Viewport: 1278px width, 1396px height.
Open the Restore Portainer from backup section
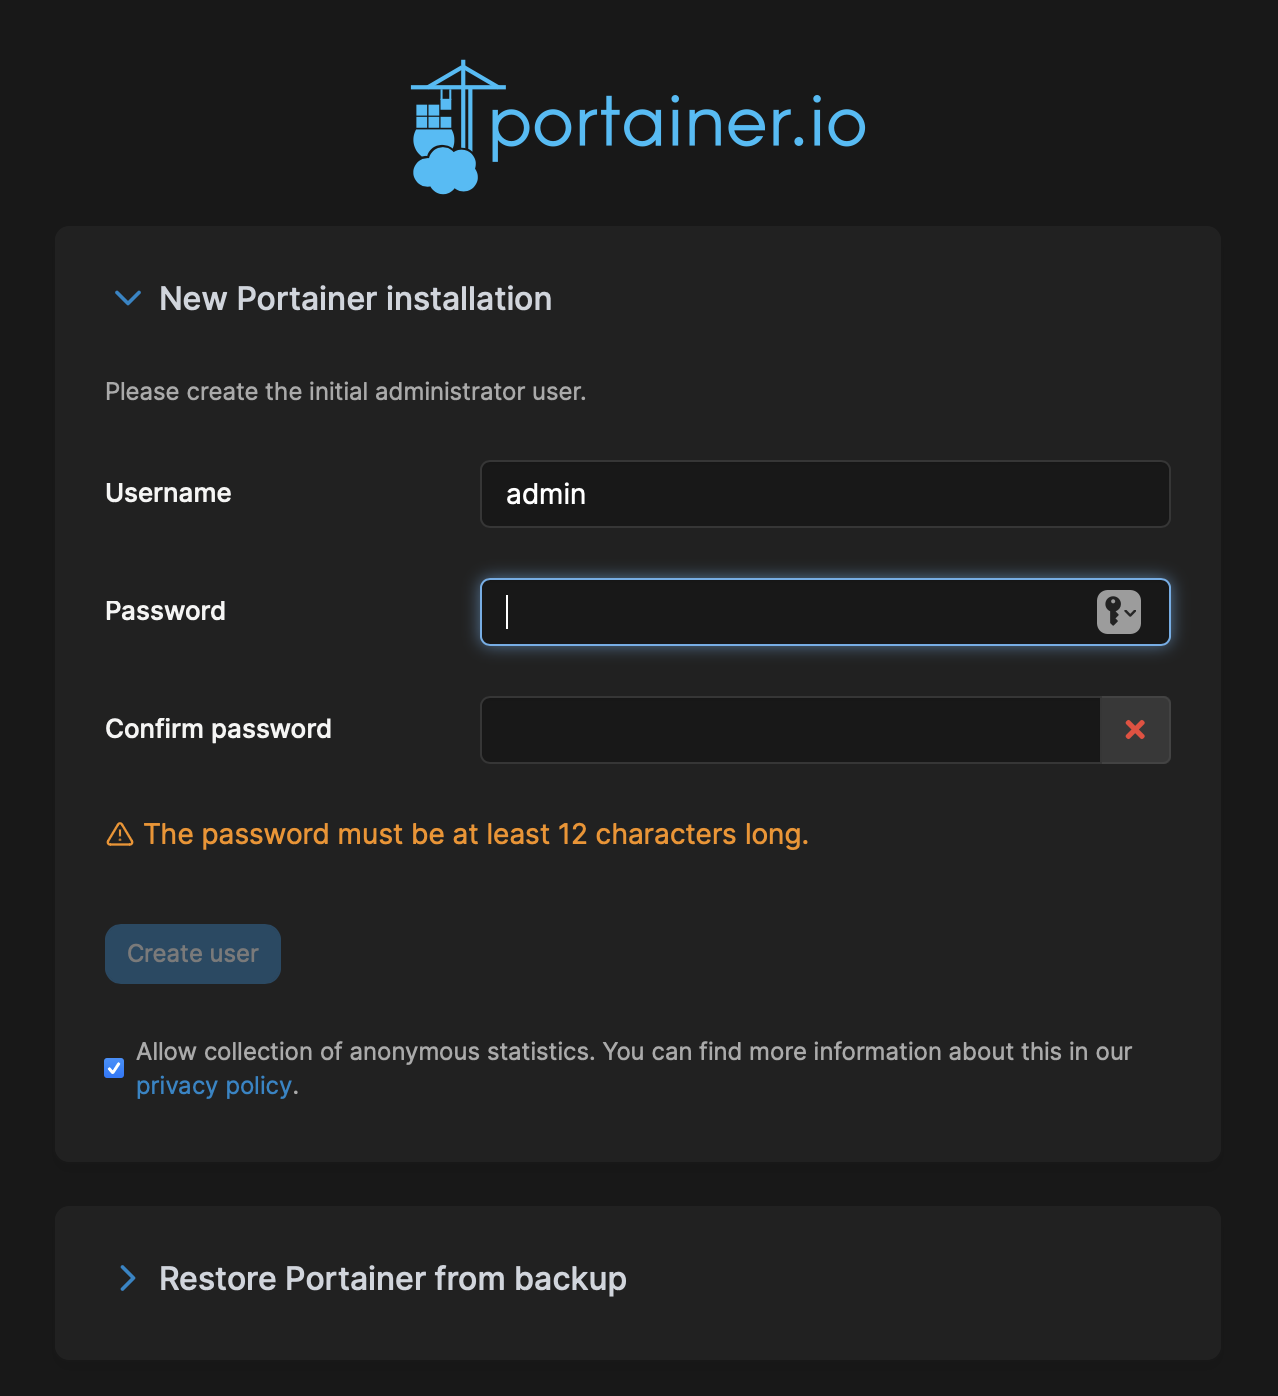(x=393, y=1279)
